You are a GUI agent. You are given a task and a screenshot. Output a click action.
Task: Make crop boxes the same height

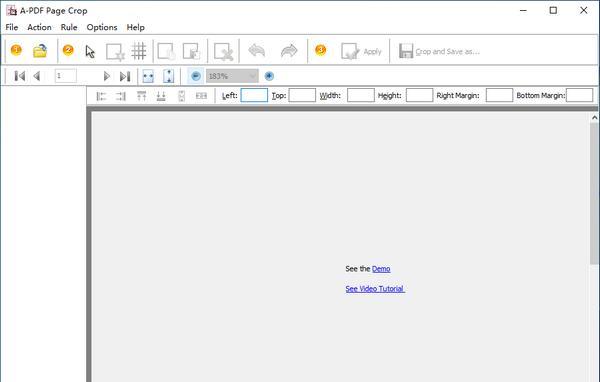pyautogui.click(x=181, y=96)
